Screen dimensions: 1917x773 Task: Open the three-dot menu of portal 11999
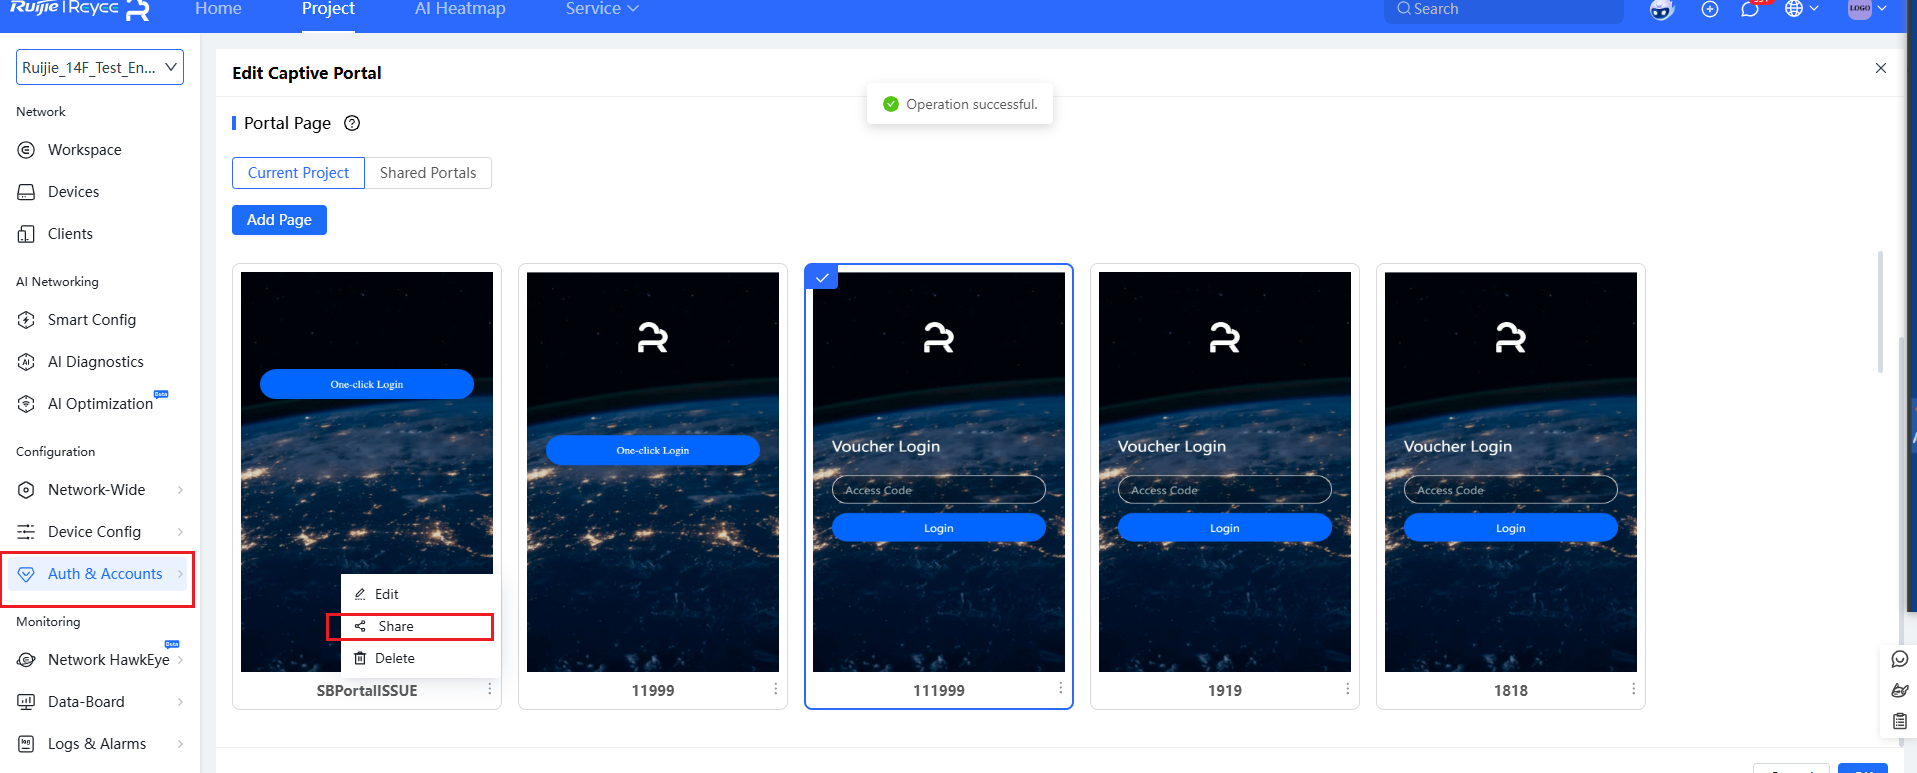click(775, 689)
